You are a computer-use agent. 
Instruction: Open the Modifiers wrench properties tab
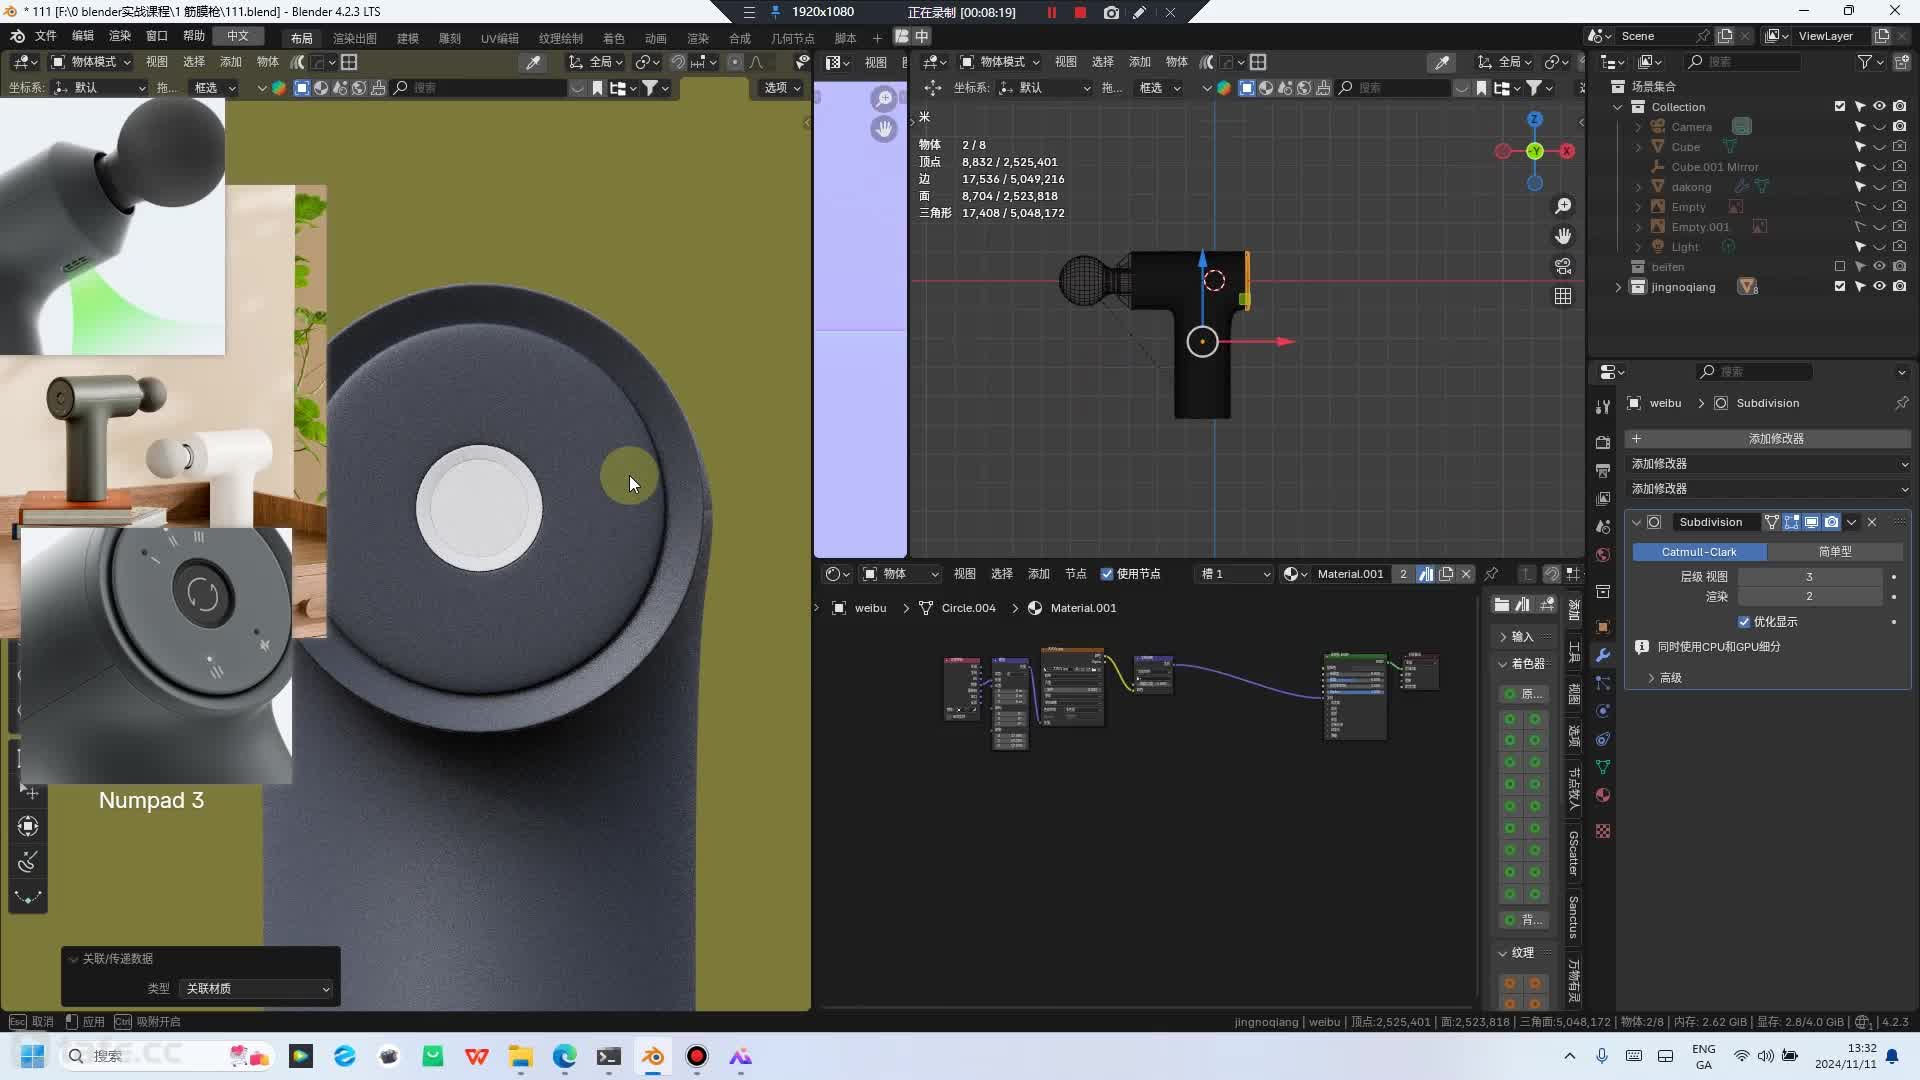(x=1603, y=655)
